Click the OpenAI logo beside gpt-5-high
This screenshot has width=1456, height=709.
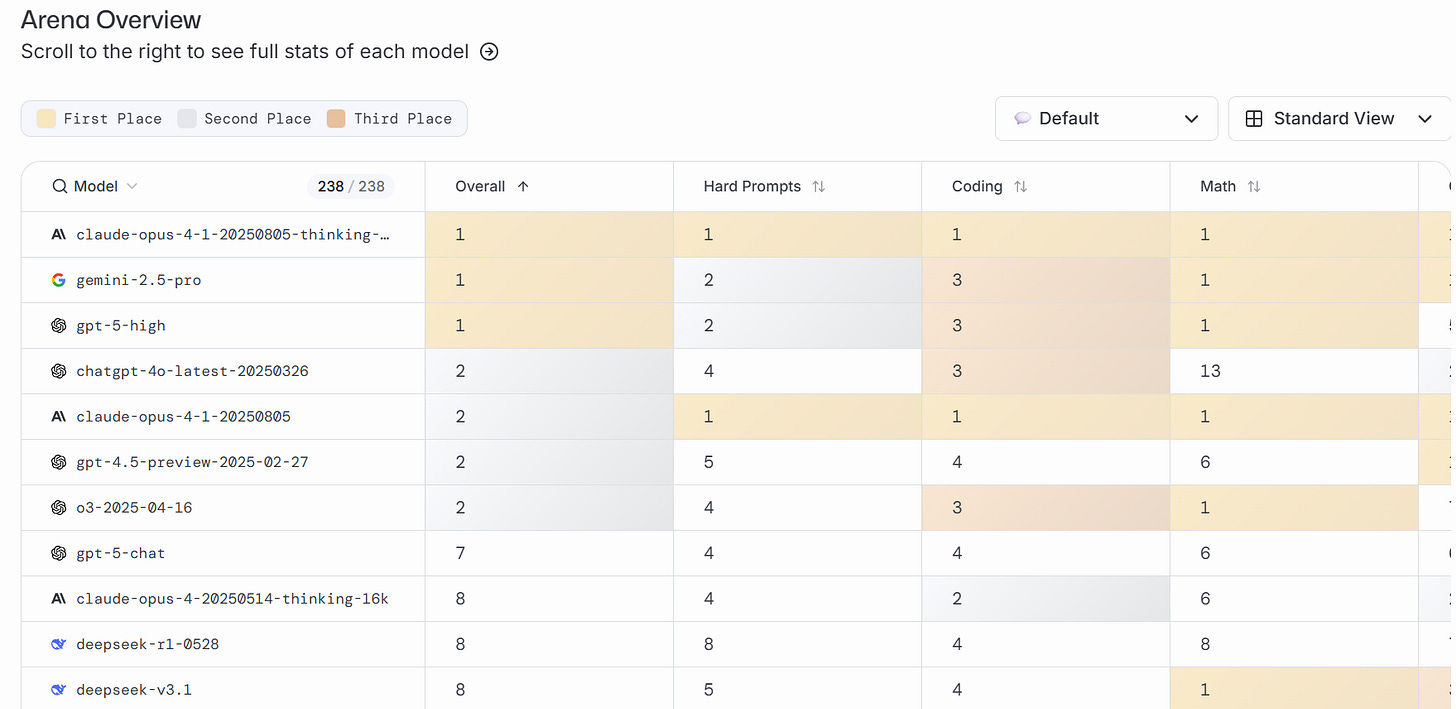click(59, 326)
